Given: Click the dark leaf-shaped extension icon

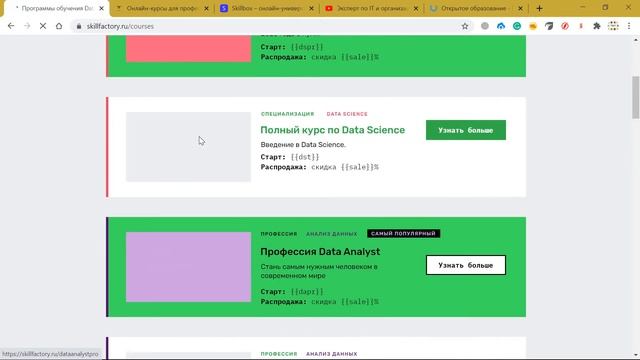Looking at the screenshot, I should point(549,26).
